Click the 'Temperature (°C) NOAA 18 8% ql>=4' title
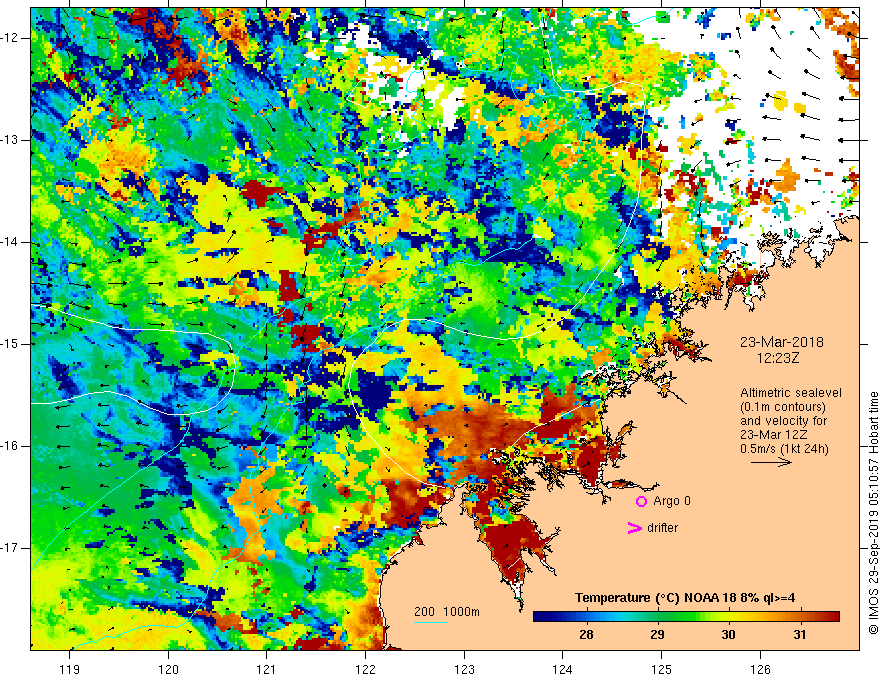880x680 pixels. click(x=685, y=598)
